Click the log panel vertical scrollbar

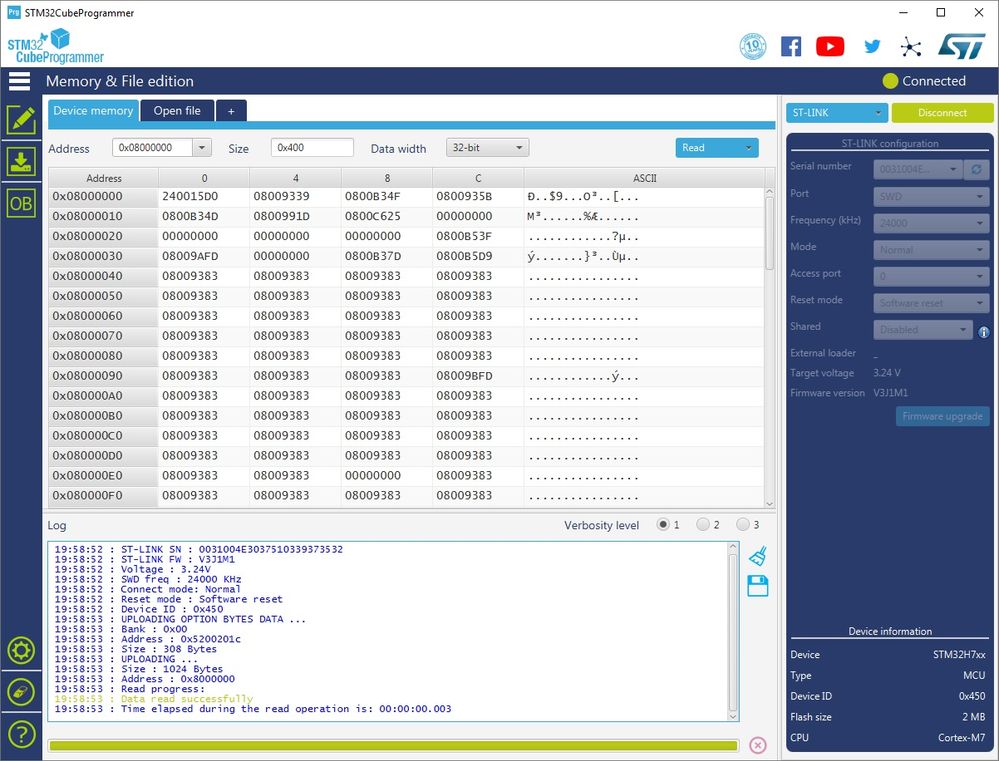pos(733,631)
